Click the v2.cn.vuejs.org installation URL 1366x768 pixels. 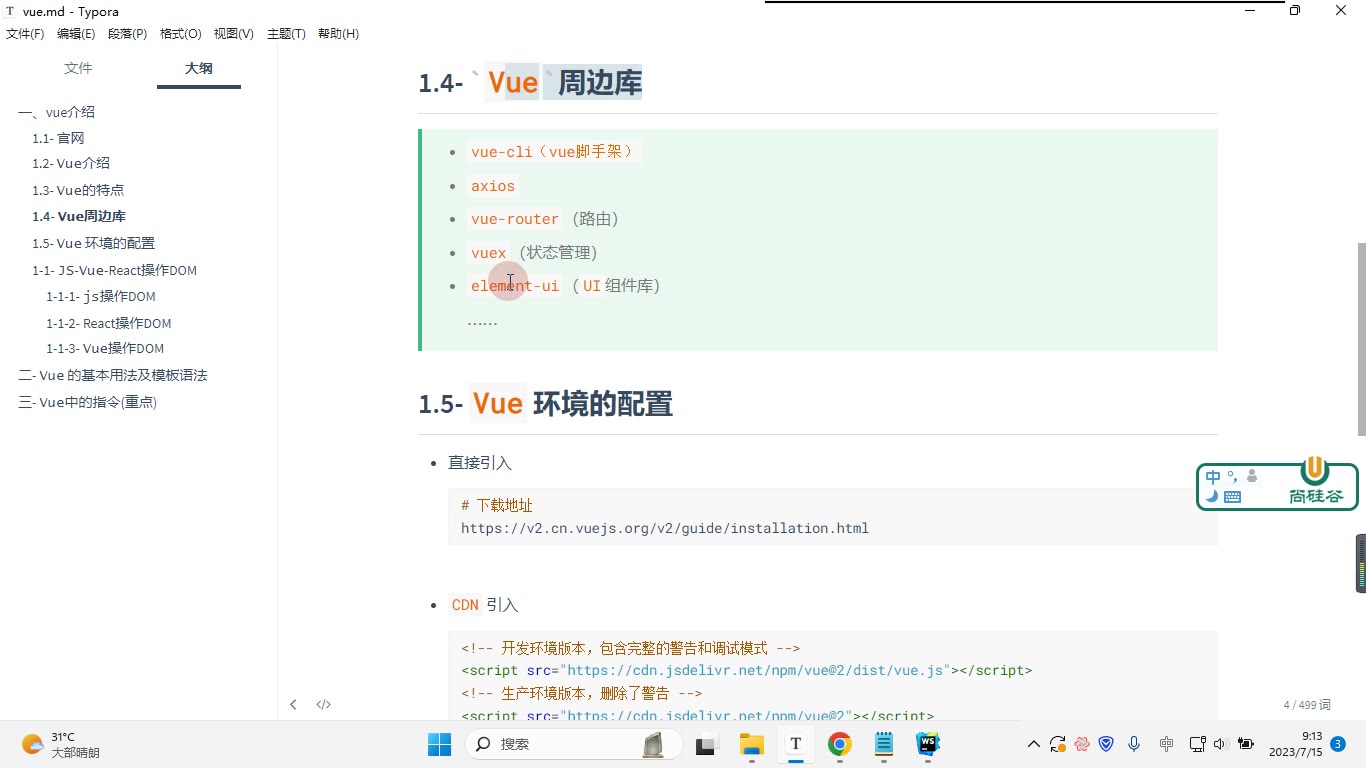coord(665,528)
